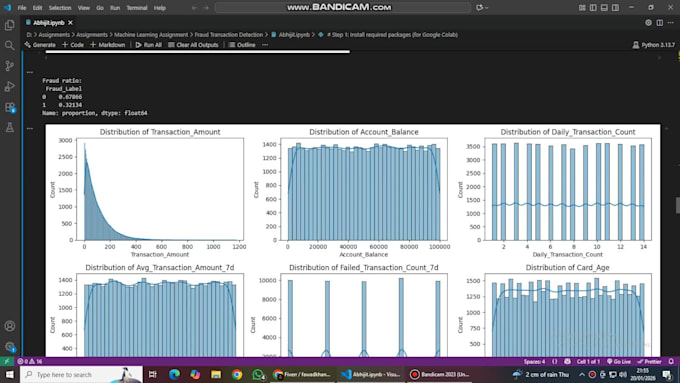The height and width of the screenshot is (383, 680).
Task: Open more editor actions ellipsis
Action: (x=671, y=23)
